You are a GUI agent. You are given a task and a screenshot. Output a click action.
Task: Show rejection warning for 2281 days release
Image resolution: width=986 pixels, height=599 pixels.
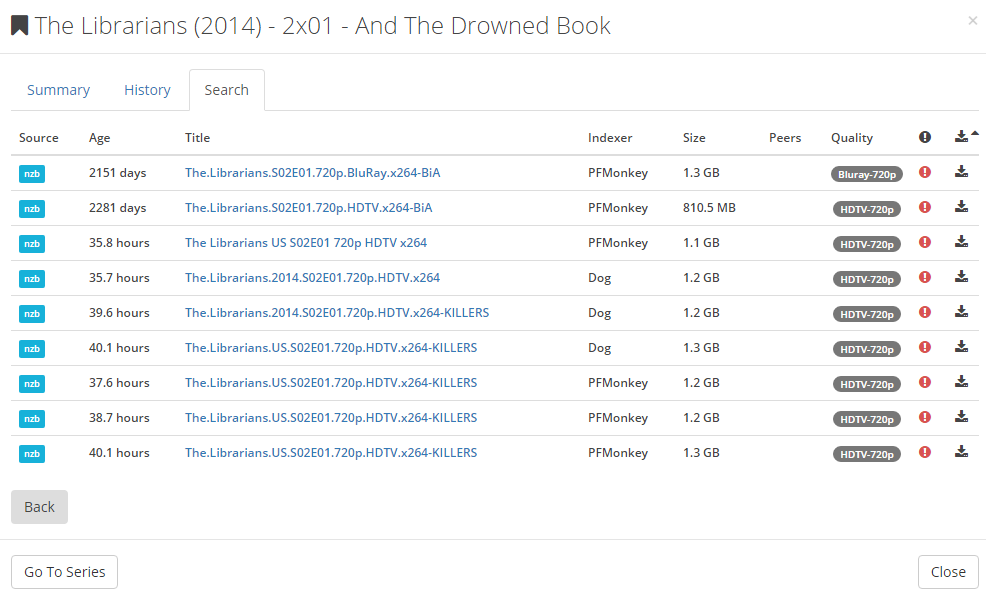(x=925, y=207)
